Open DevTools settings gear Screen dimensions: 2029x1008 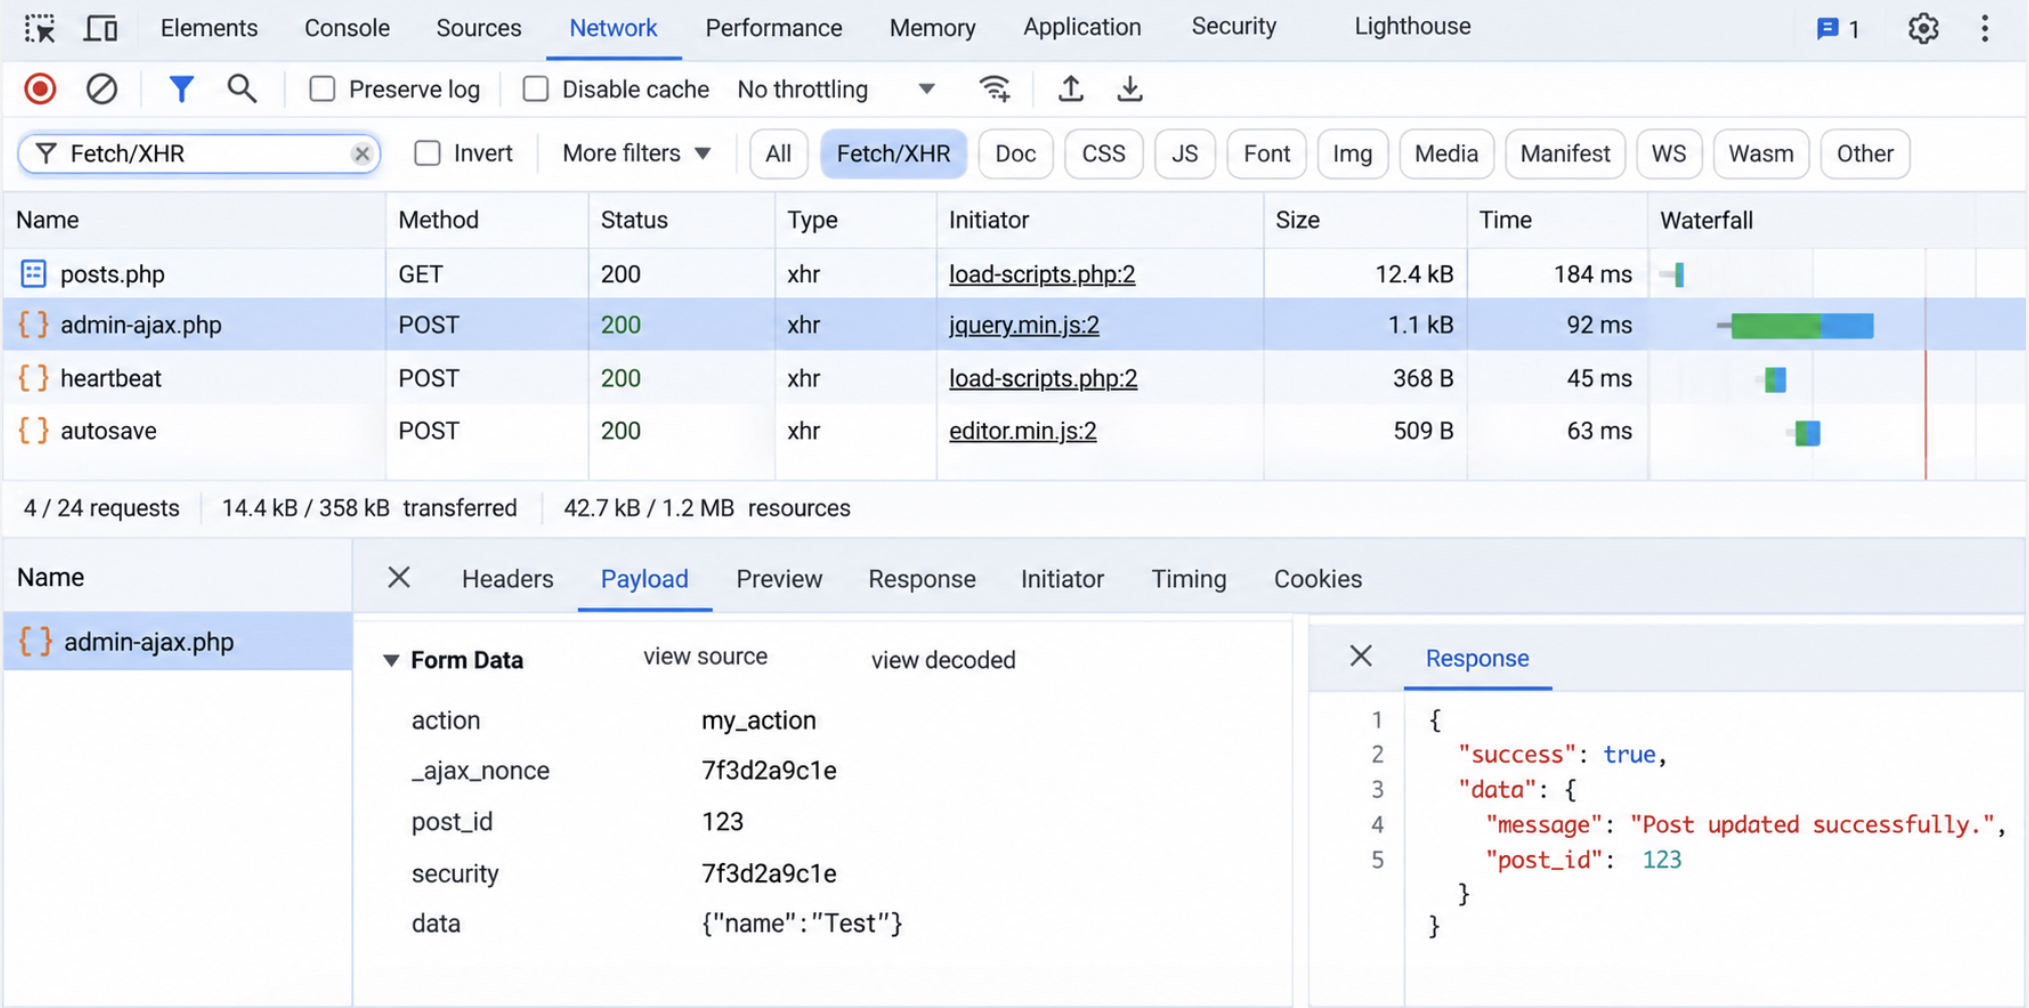[1923, 28]
